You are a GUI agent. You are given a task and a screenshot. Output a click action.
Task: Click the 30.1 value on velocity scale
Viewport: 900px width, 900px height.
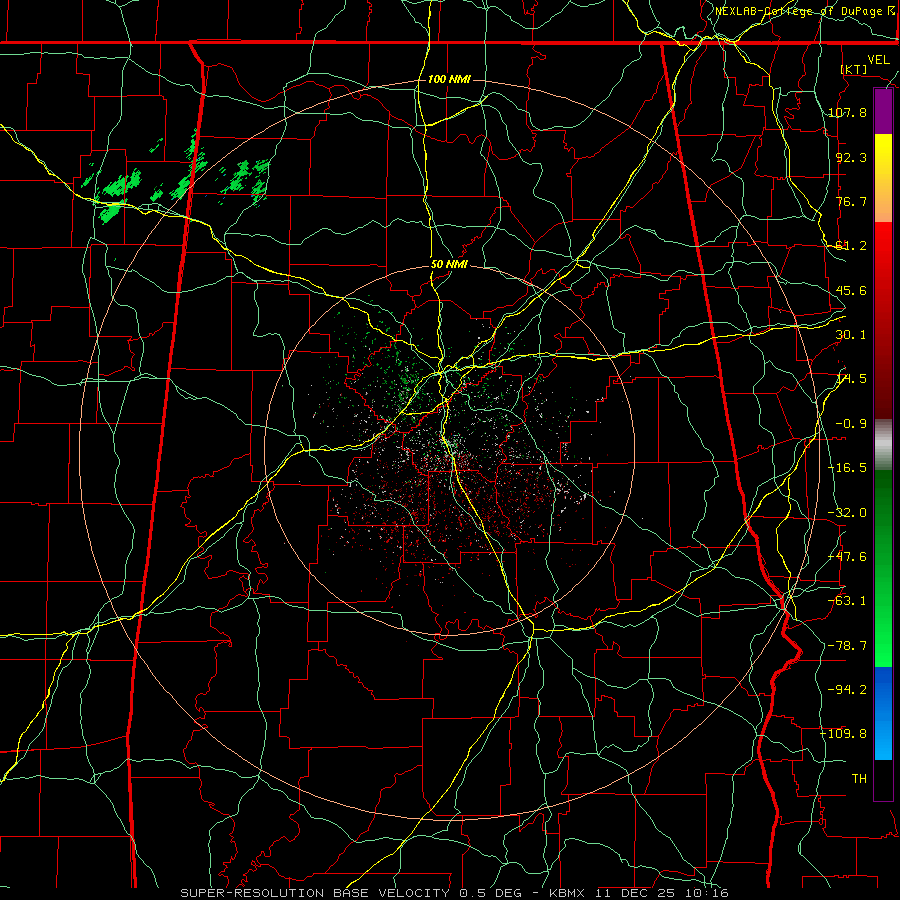click(851, 335)
